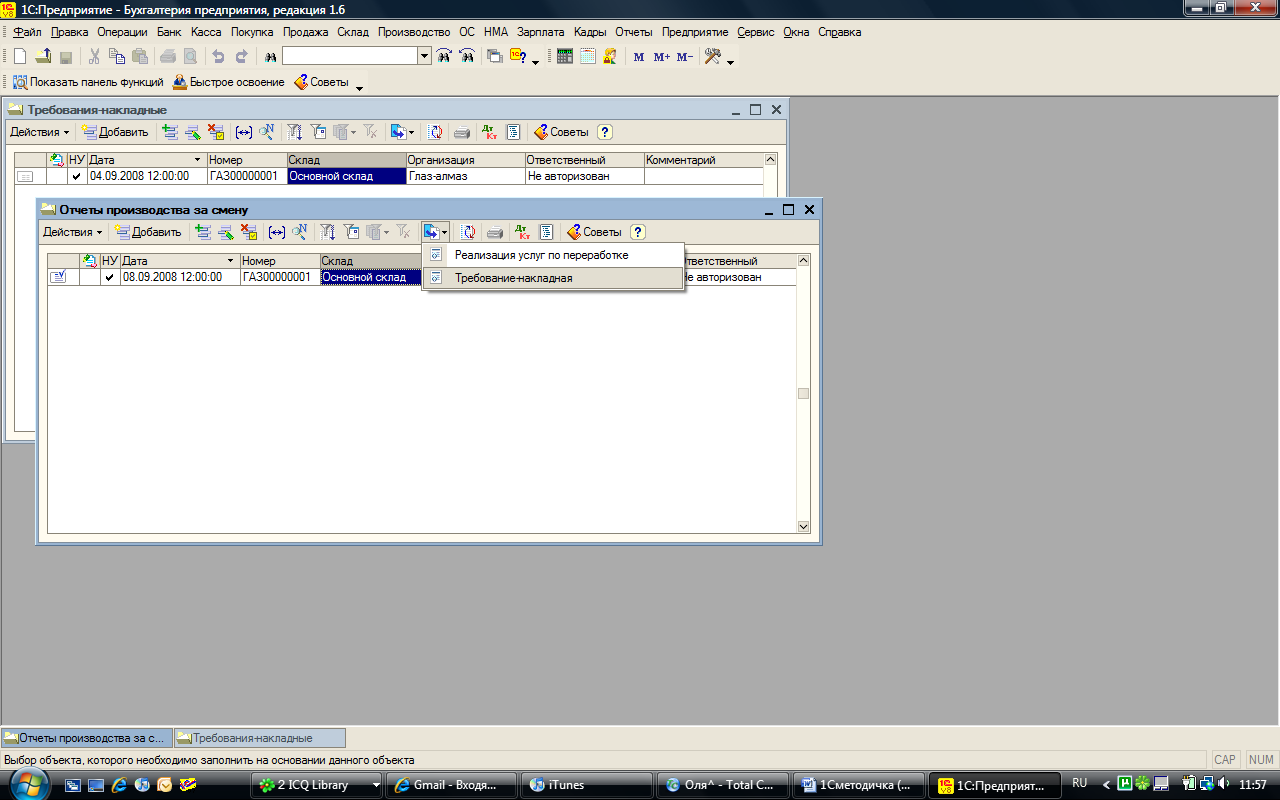Screen dimensions: 1280x800
Task: Toggle НУ checkmark in the 08.09.2008 row
Action: (110, 277)
